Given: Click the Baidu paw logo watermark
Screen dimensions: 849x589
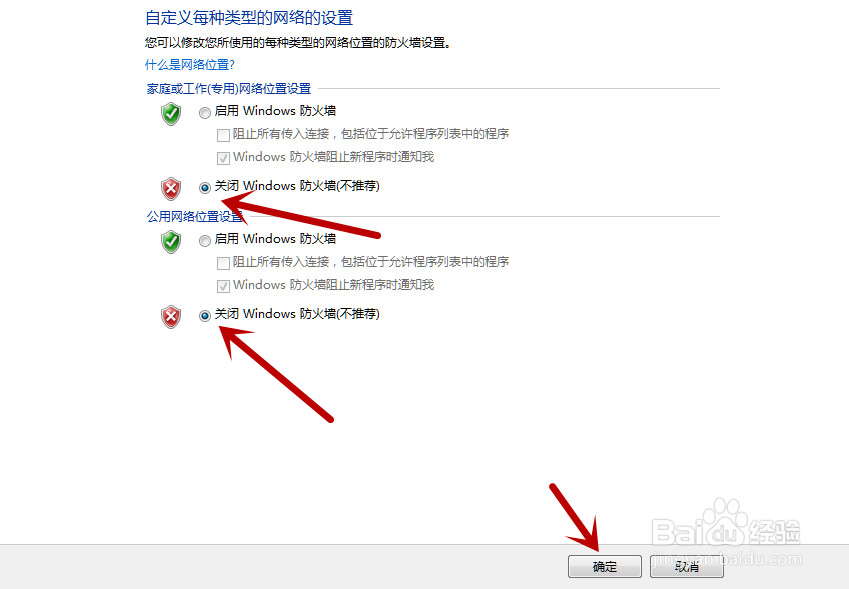Looking at the screenshot, I should tap(726, 522).
